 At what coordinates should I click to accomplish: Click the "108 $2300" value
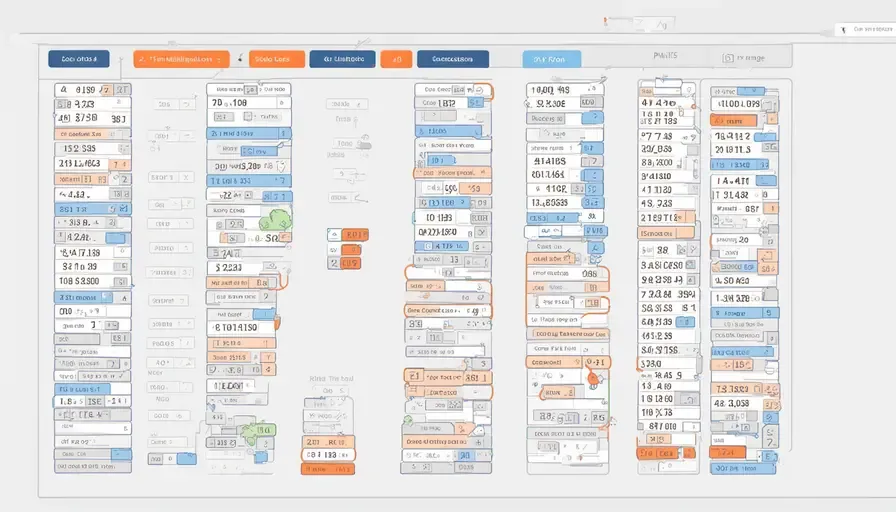(x=79, y=281)
